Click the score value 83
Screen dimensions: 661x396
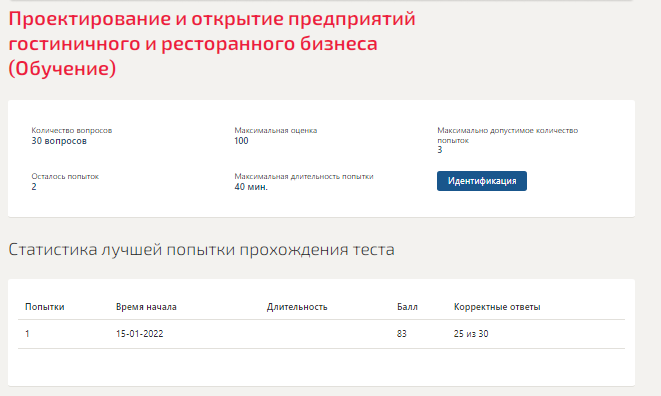[x=402, y=334]
